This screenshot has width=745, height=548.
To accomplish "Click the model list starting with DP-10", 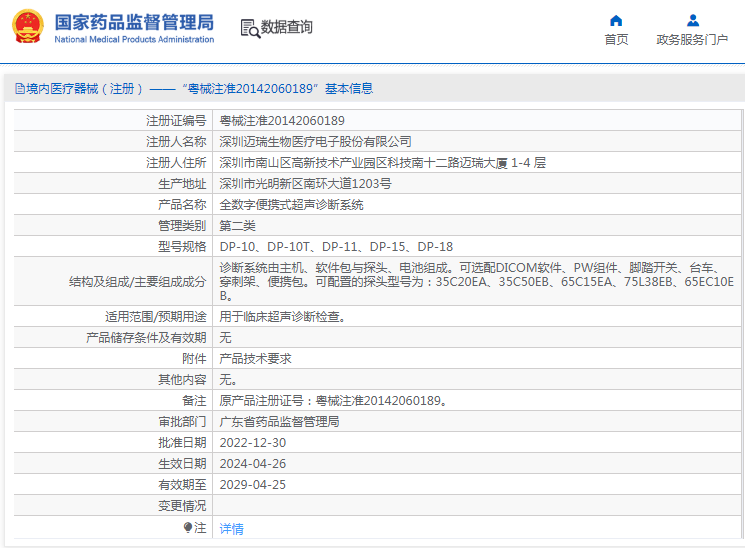I will (x=336, y=247).
